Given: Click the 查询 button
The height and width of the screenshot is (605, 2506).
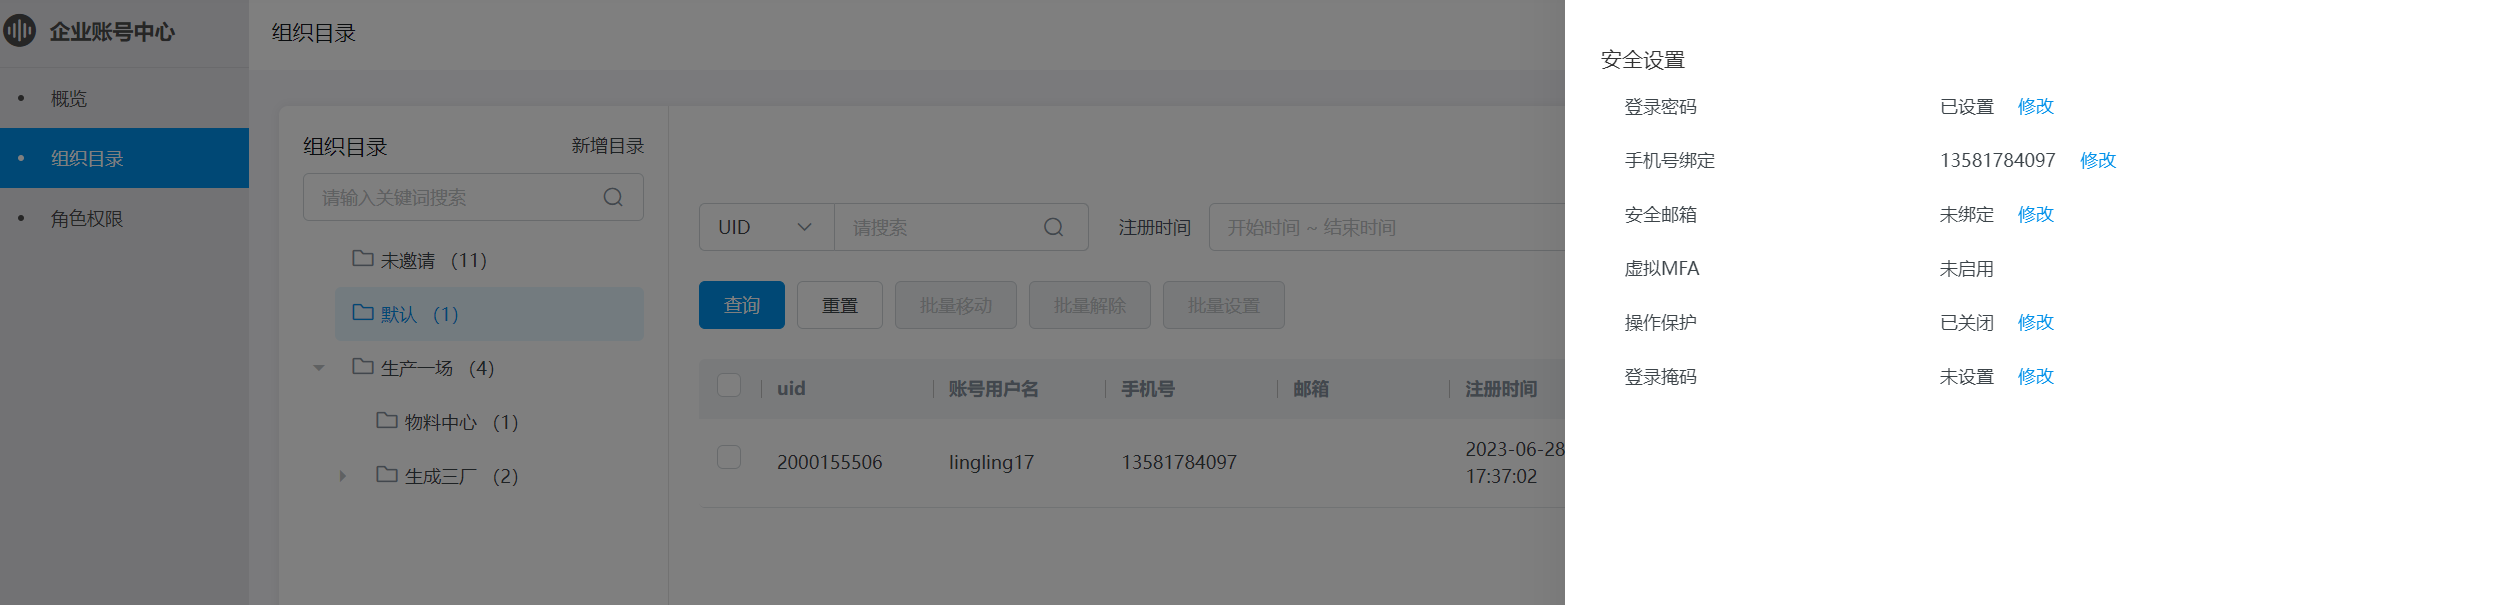Looking at the screenshot, I should click(x=742, y=305).
